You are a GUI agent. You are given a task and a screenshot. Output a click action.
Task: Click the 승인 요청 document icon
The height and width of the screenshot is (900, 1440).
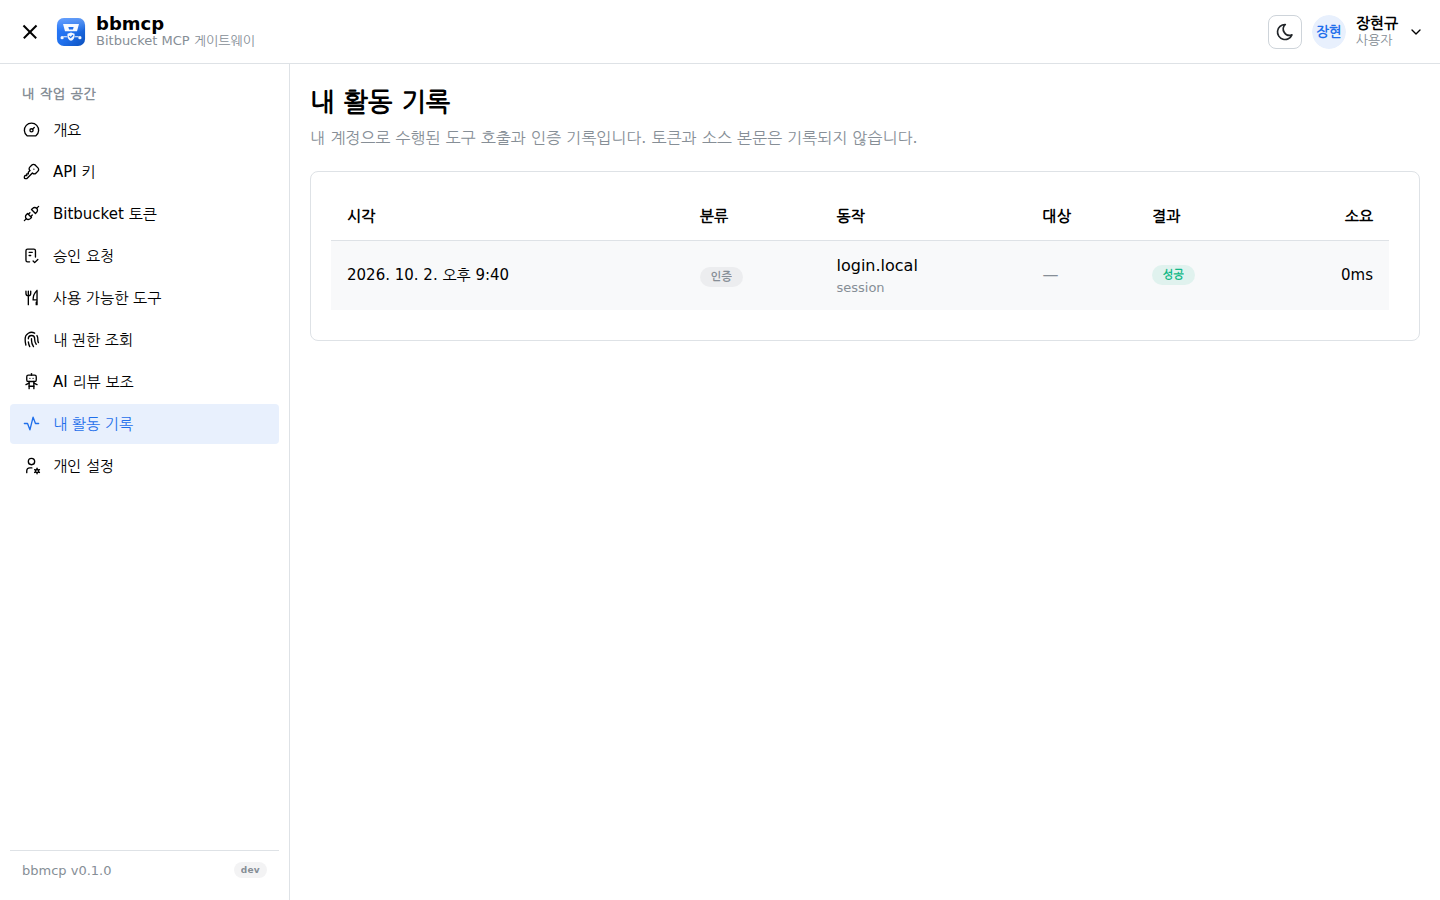(32, 256)
